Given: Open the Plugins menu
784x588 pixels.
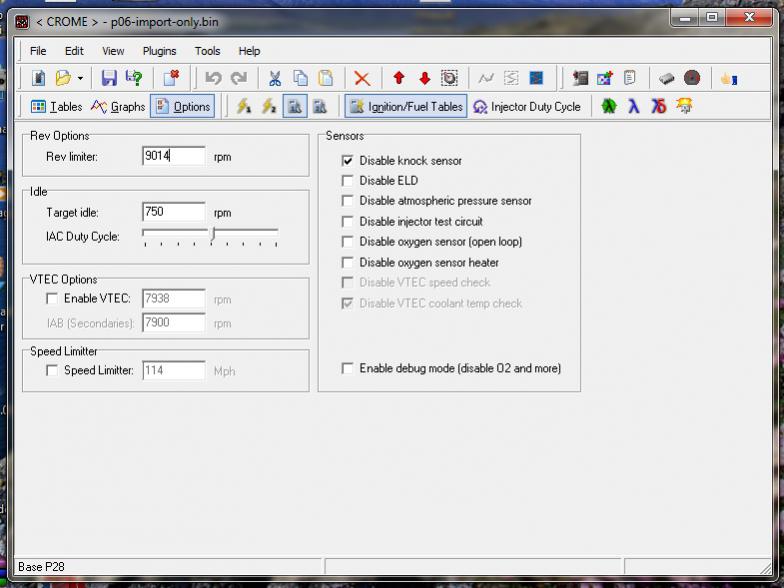Looking at the screenshot, I should [160, 51].
